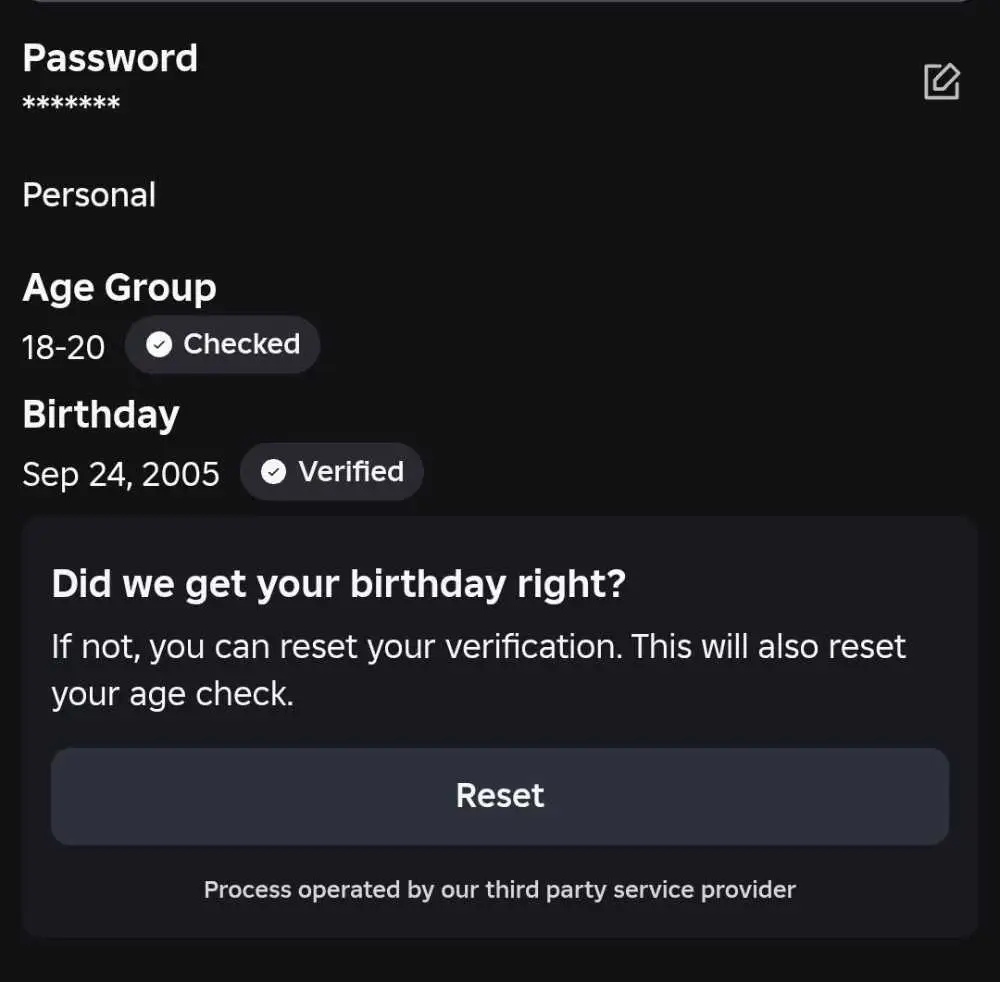The image size is (1000, 982).
Task: Click the third party service provider notice
Action: pos(500,890)
